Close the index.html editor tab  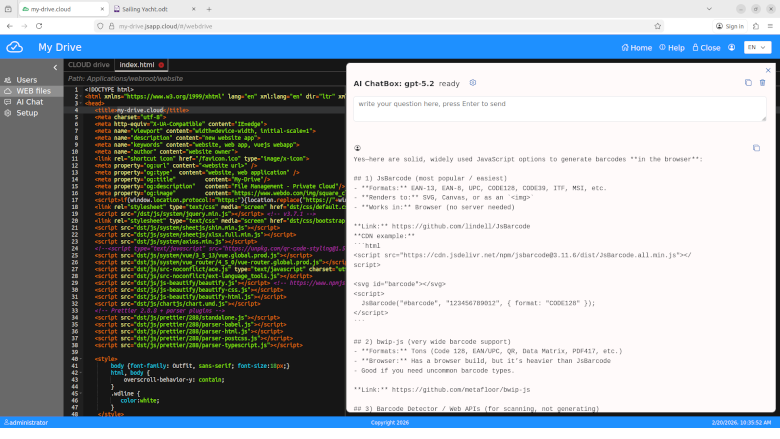[161, 65]
